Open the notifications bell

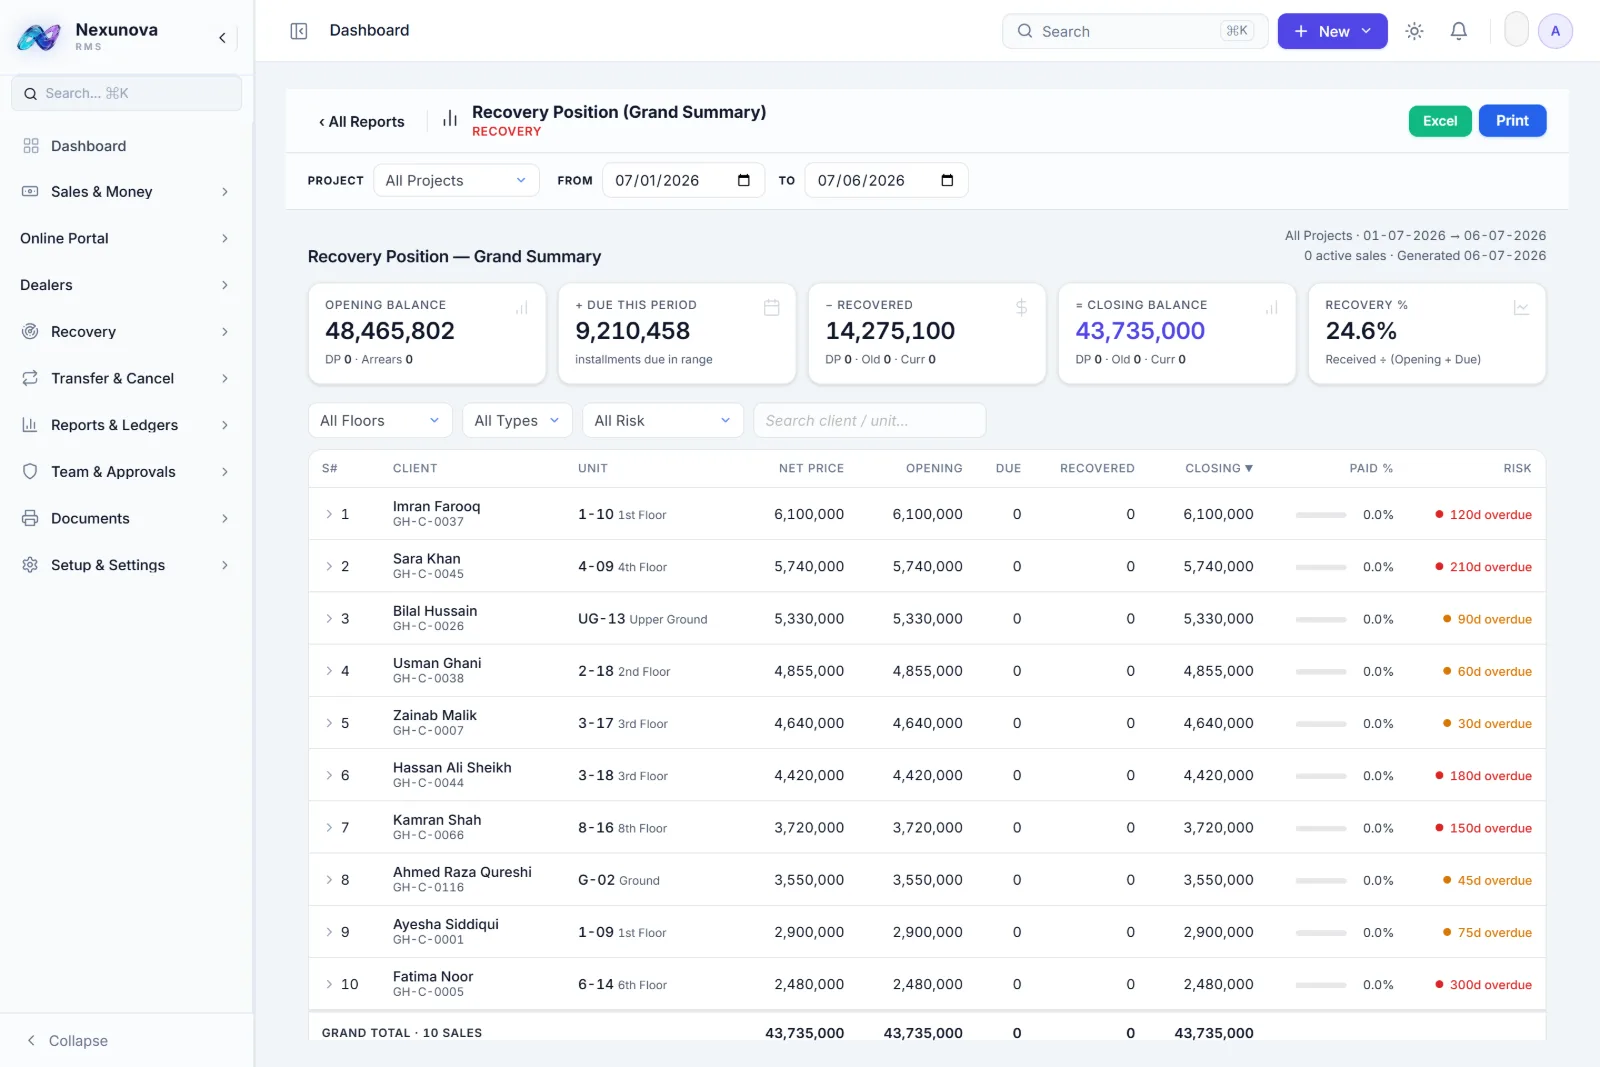[x=1459, y=31]
